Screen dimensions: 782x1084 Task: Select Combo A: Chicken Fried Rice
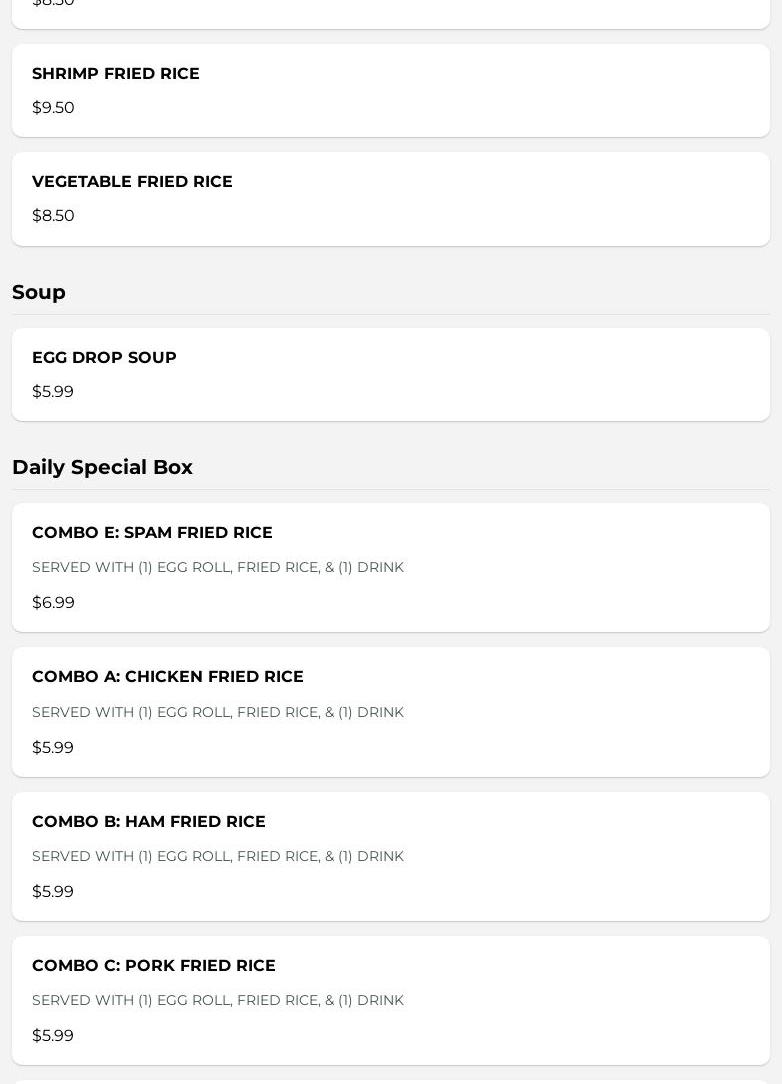(391, 712)
